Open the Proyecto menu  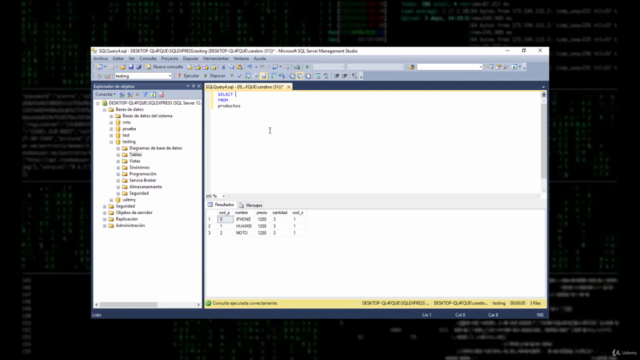tap(169, 58)
